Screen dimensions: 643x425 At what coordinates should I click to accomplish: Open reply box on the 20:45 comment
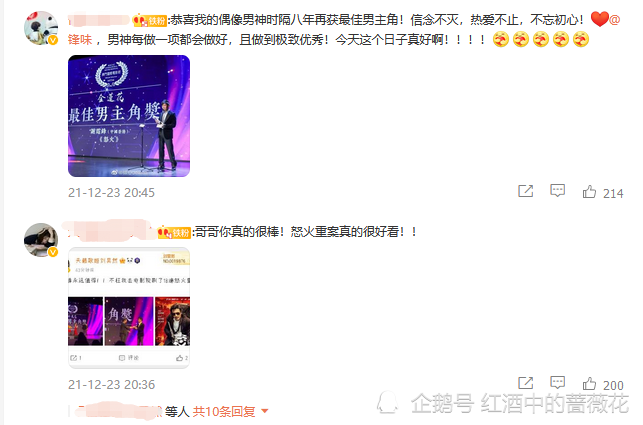[x=557, y=191]
